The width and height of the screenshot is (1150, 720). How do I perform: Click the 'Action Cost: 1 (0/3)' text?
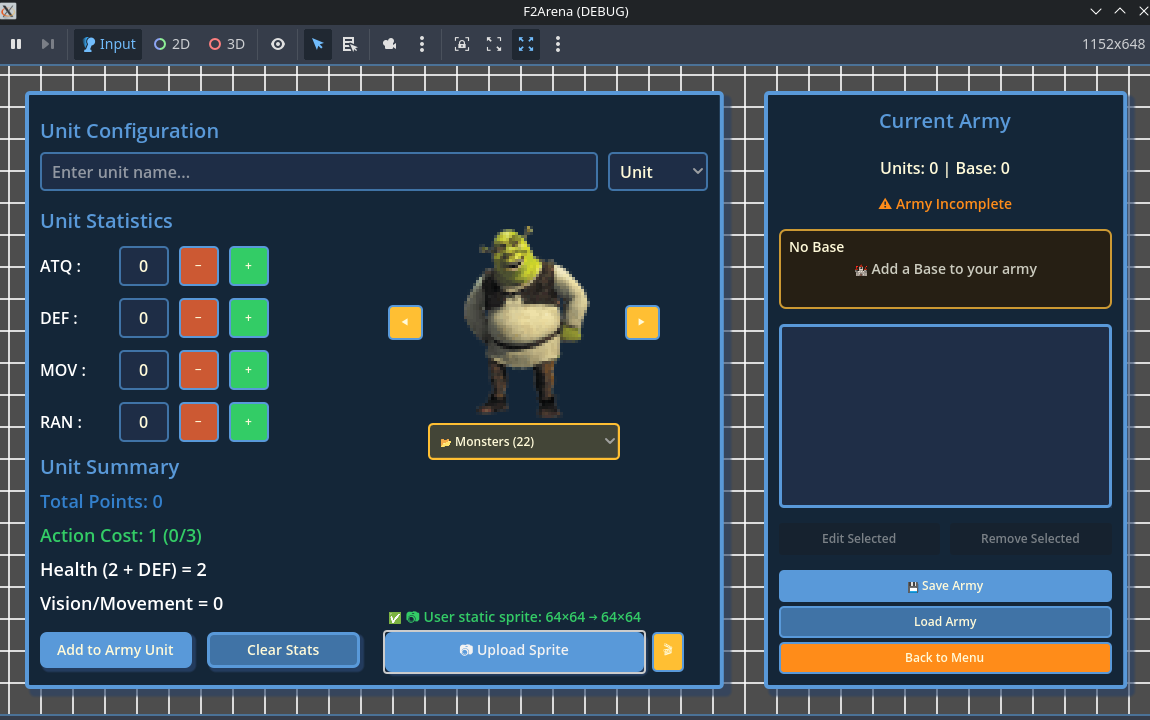121,535
